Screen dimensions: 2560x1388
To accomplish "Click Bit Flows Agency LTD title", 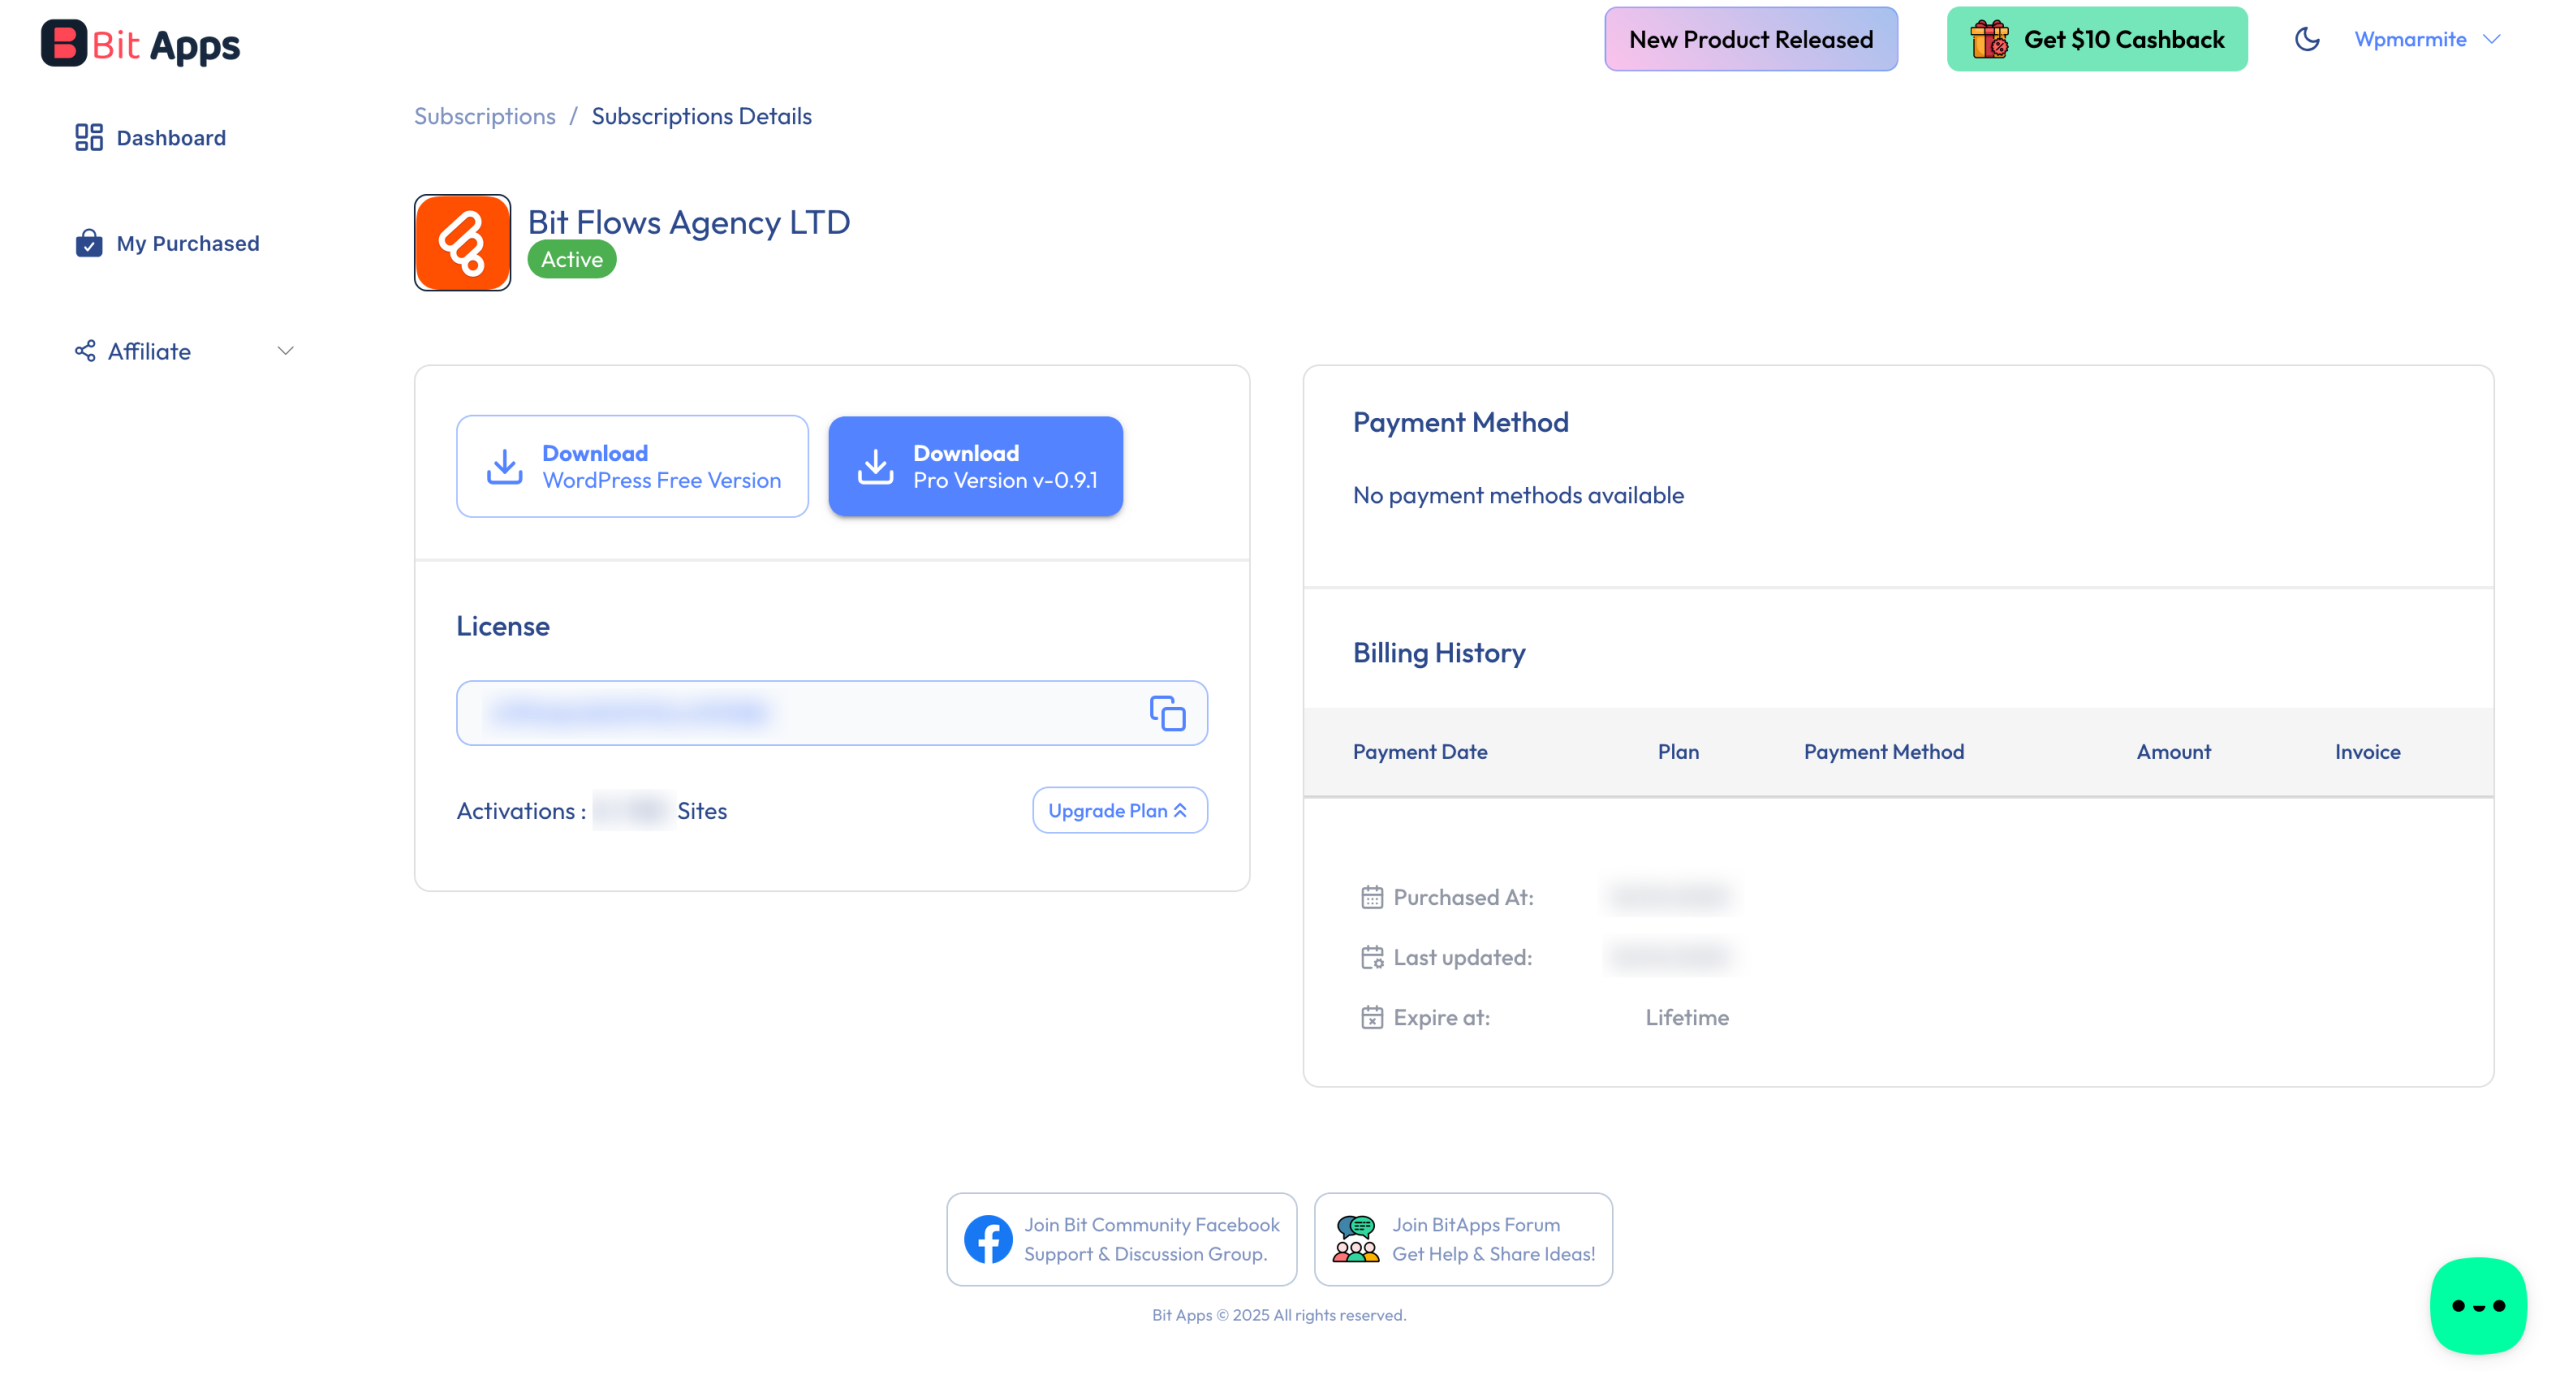I will click(x=689, y=222).
